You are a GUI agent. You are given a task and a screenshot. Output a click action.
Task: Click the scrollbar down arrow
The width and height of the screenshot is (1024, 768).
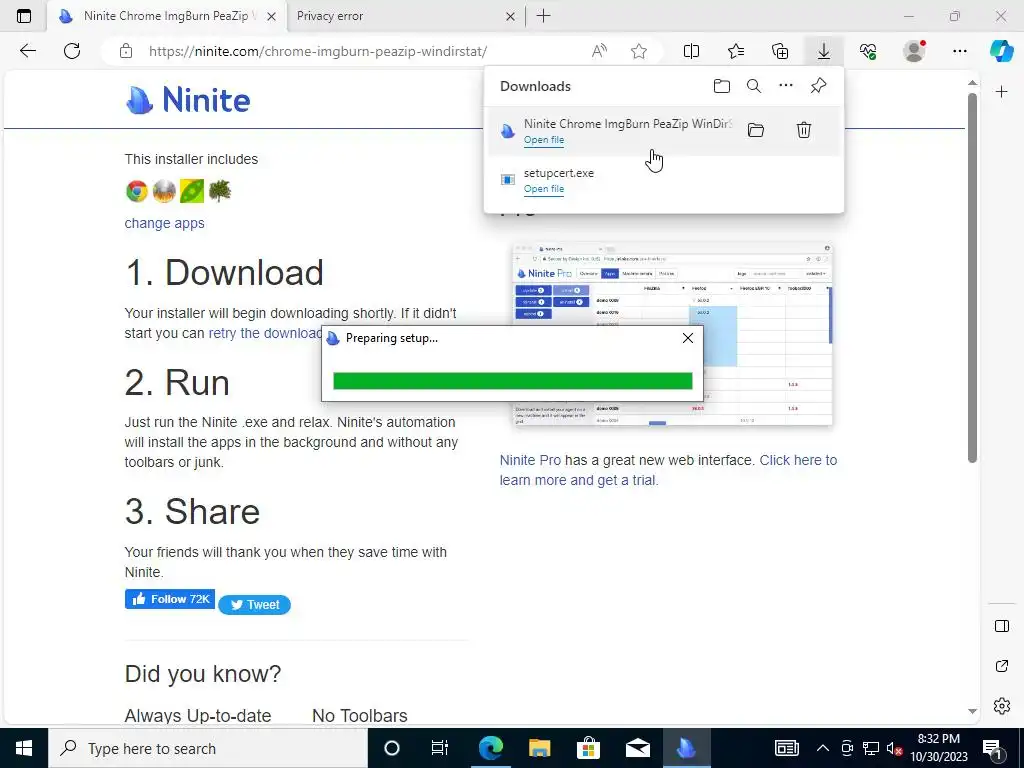(x=972, y=711)
